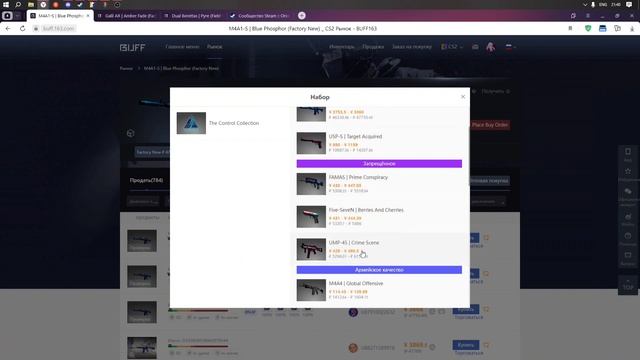Open the Рынок nav item

point(214,47)
